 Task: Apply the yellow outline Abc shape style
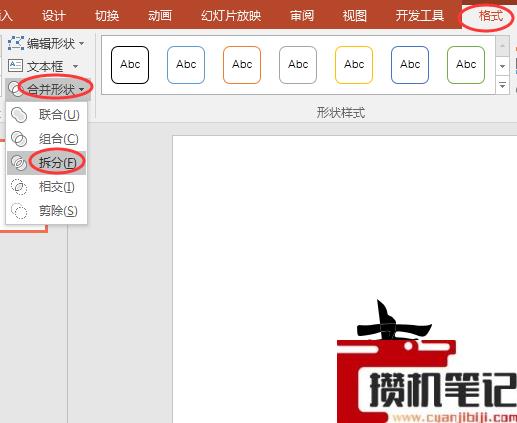click(354, 65)
